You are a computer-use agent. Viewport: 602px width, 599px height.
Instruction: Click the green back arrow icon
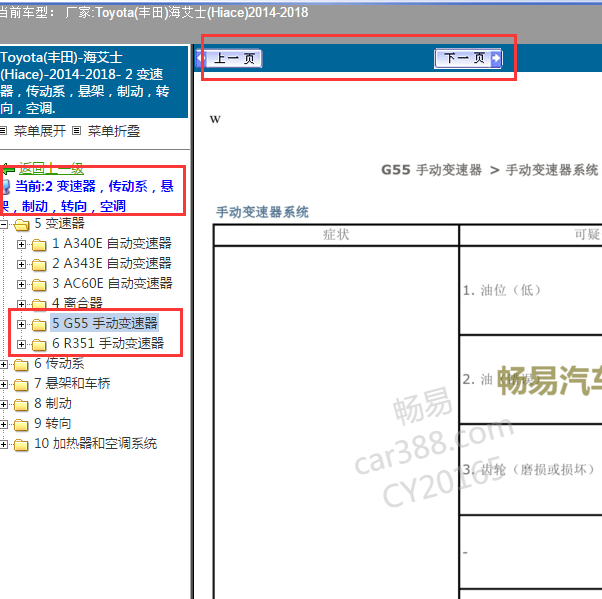pyautogui.click(x=8, y=169)
